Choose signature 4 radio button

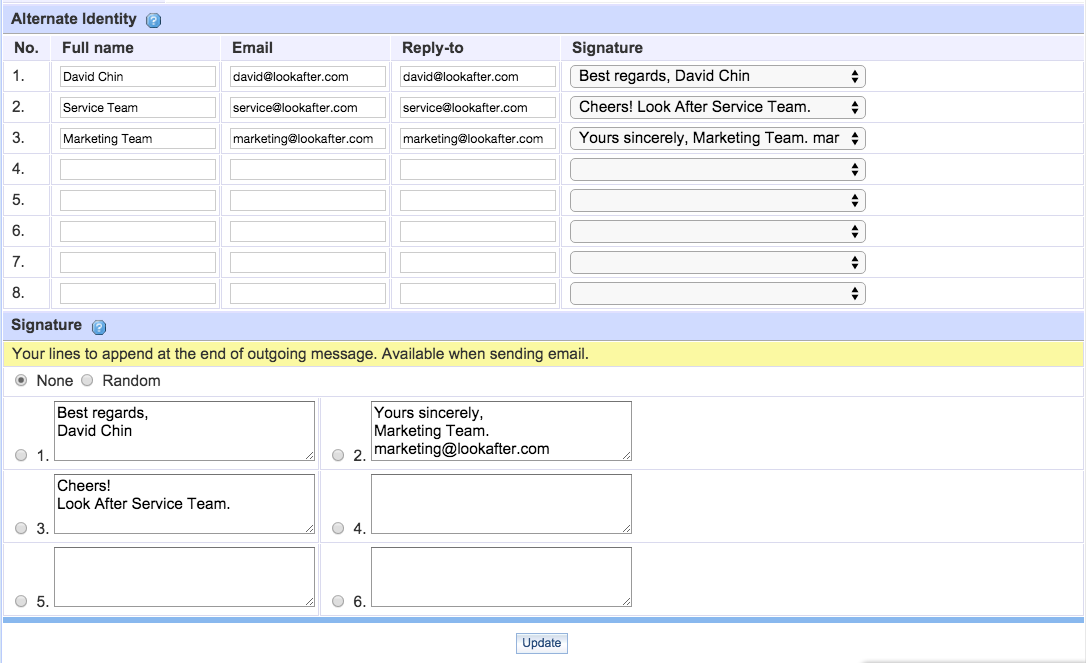pos(338,528)
